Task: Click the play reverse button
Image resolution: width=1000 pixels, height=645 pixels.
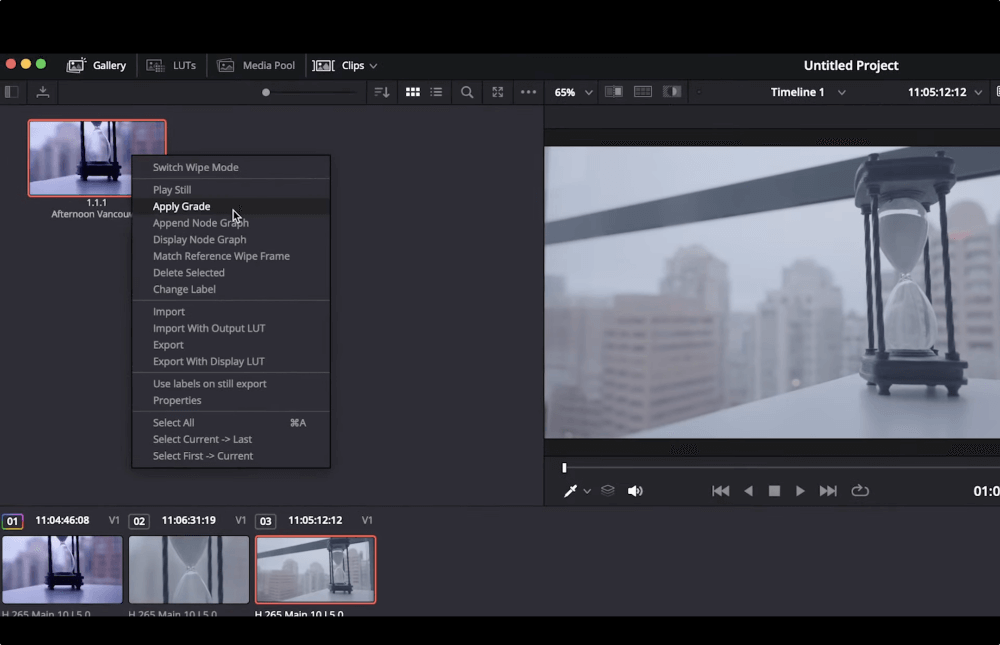Action: click(749, 491)
